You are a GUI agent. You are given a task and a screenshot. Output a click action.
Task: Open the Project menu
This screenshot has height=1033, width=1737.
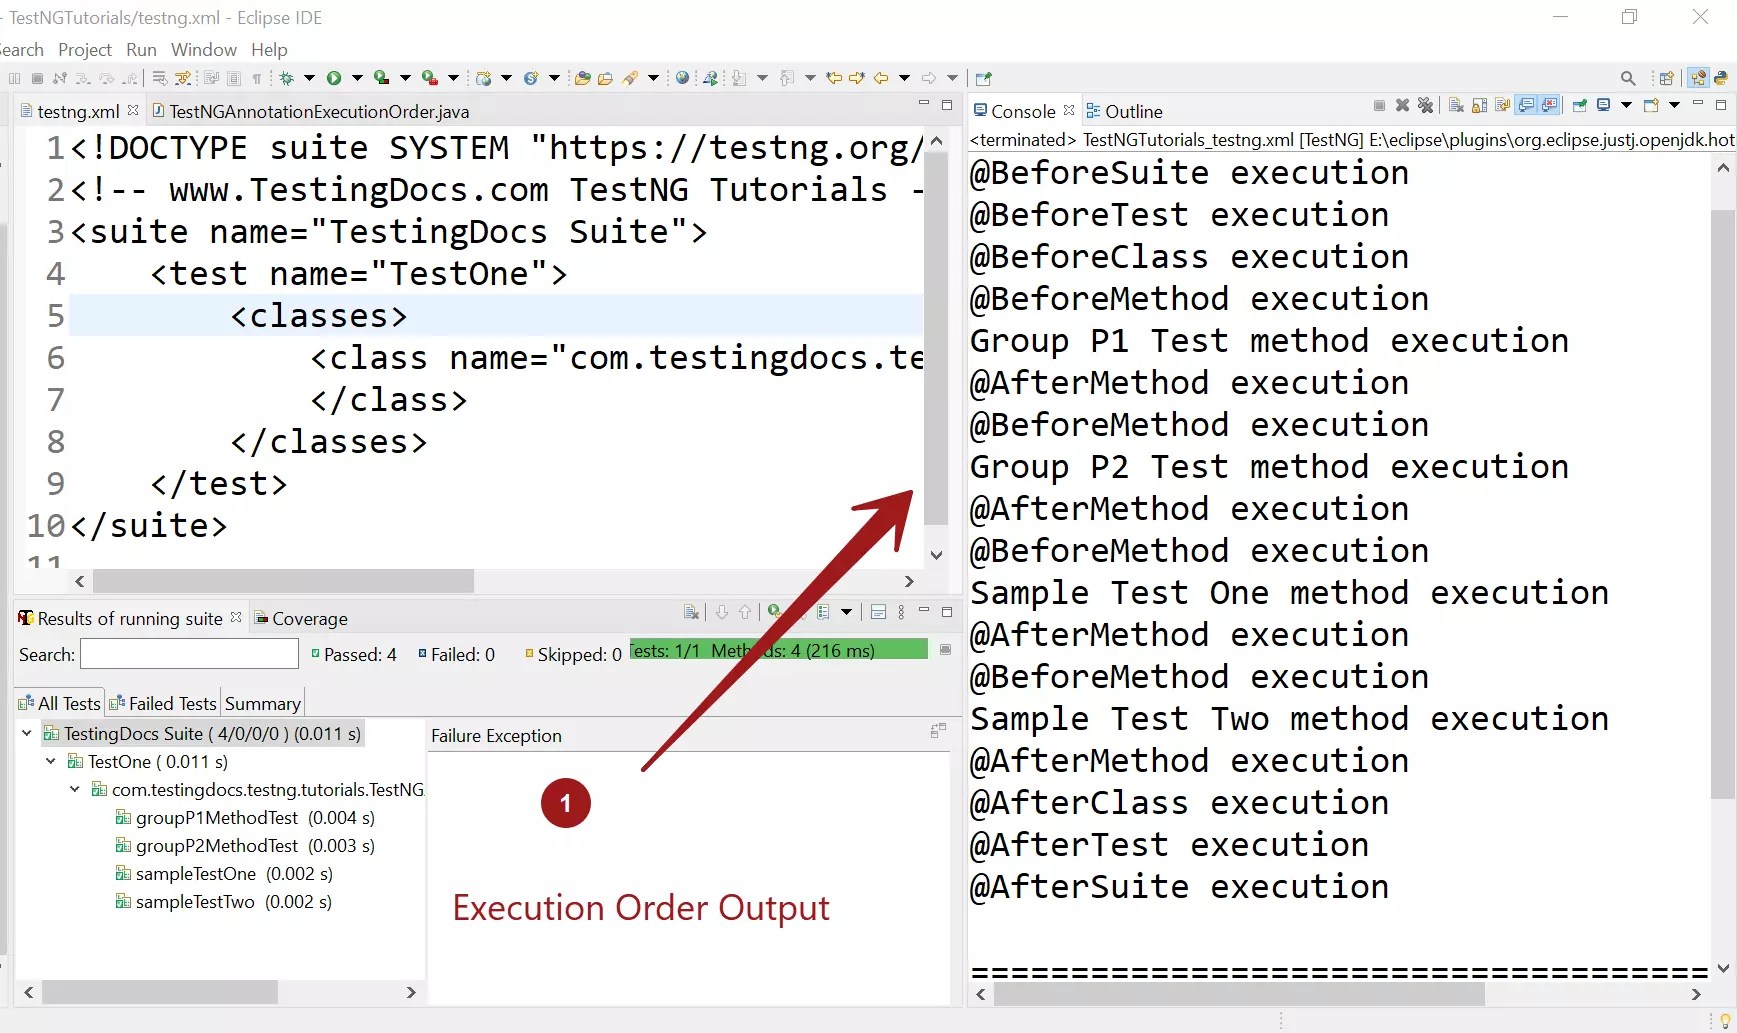click(85, 50)
